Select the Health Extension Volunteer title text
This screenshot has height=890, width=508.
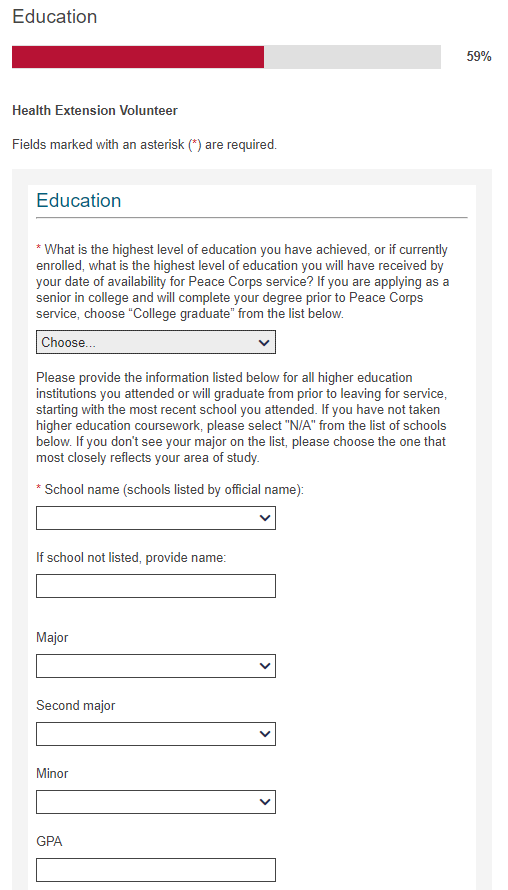point(95,110)
